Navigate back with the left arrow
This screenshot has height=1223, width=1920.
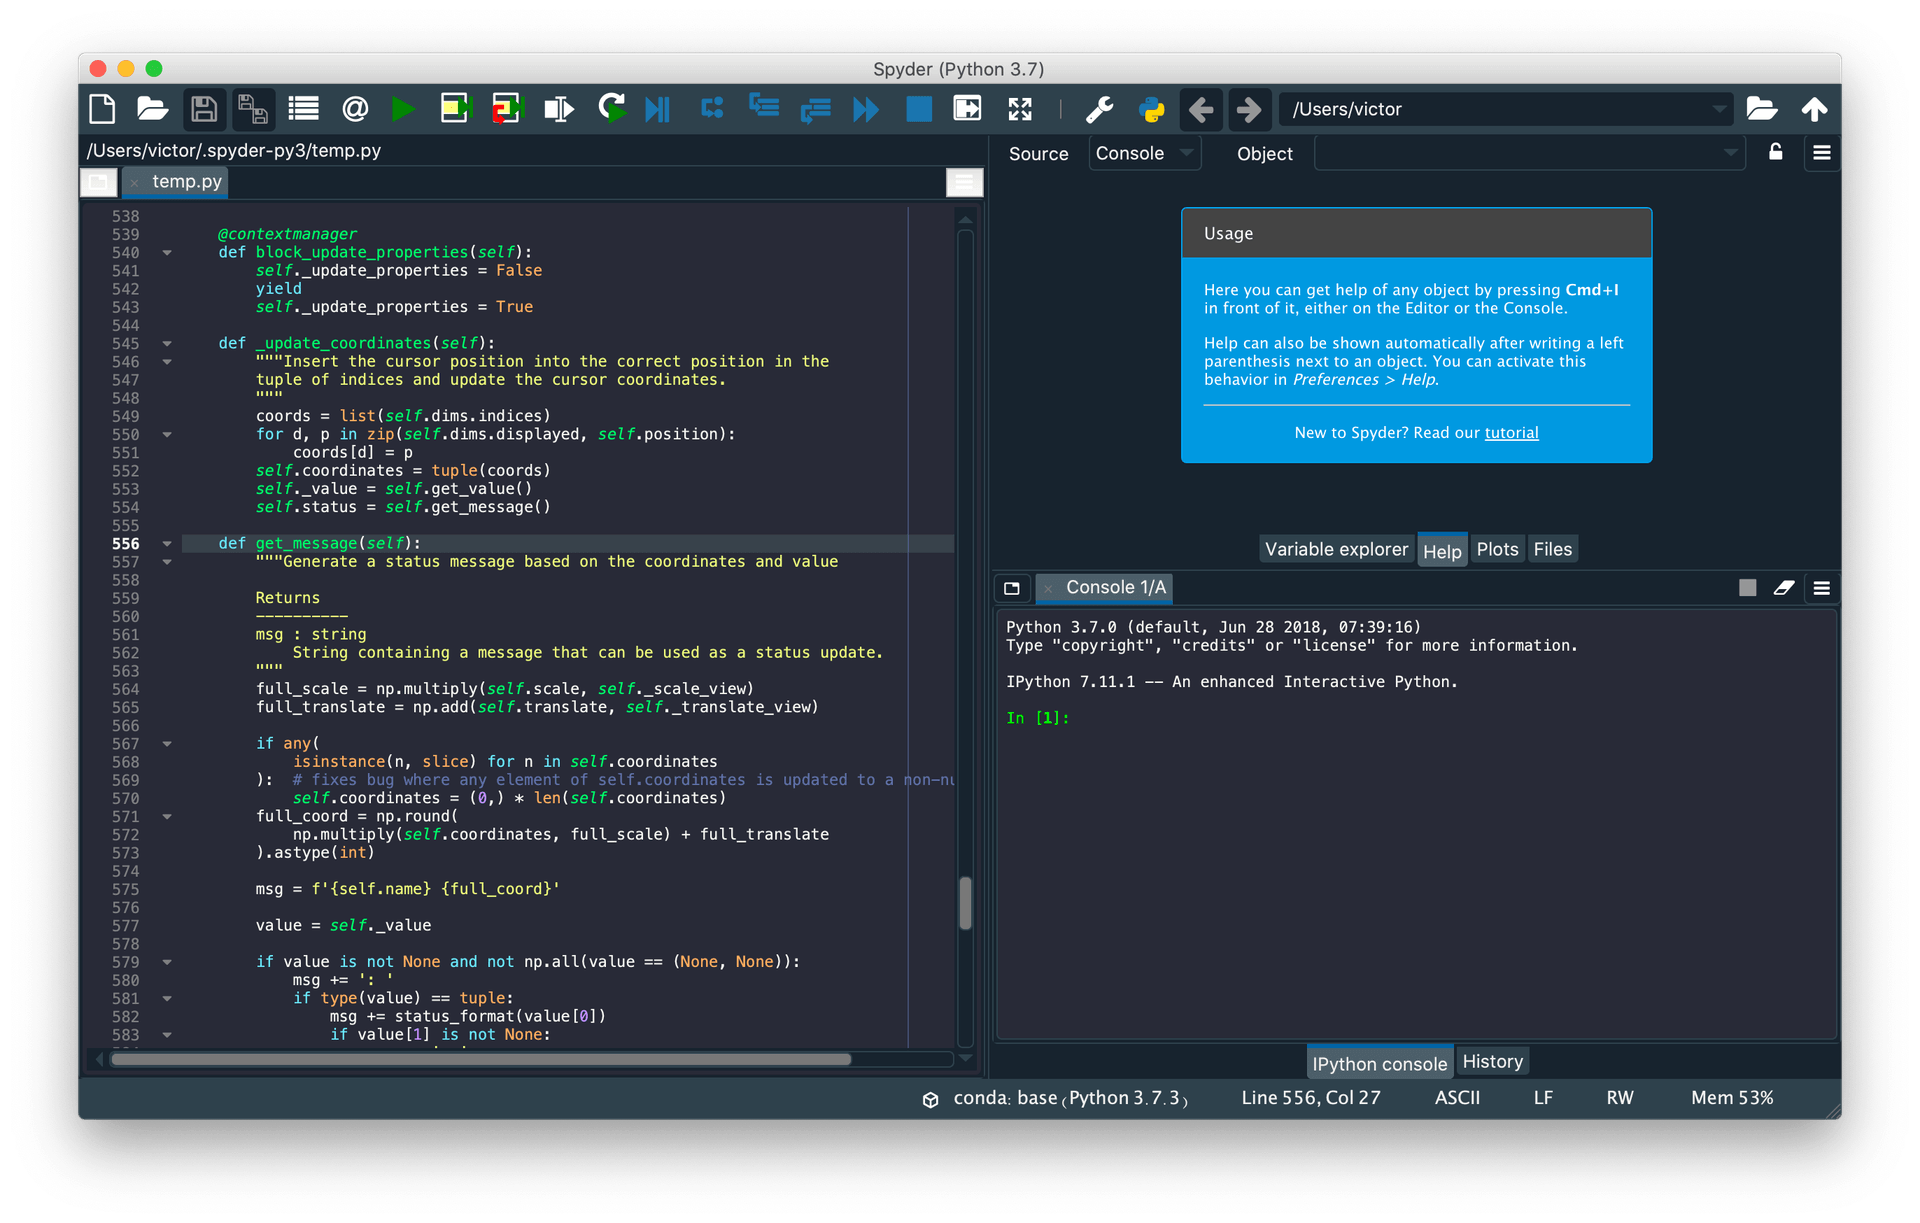(1200, 109)
